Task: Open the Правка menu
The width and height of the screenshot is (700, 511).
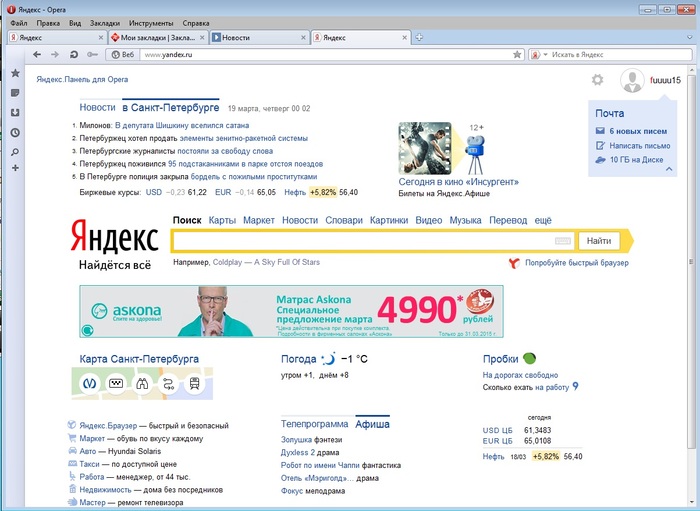Action: click(48, 23)
